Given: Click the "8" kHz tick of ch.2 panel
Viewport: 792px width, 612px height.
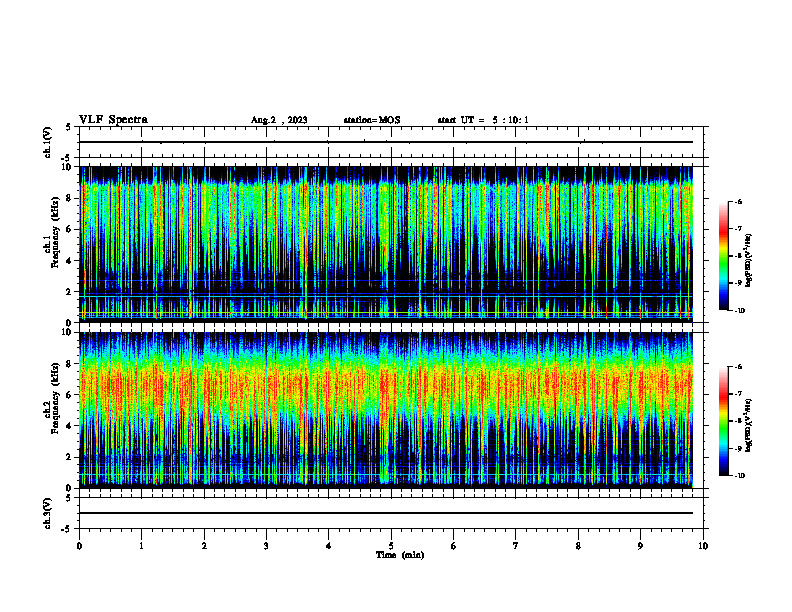Looking at the screenshot, I should (x=69, y=364).
